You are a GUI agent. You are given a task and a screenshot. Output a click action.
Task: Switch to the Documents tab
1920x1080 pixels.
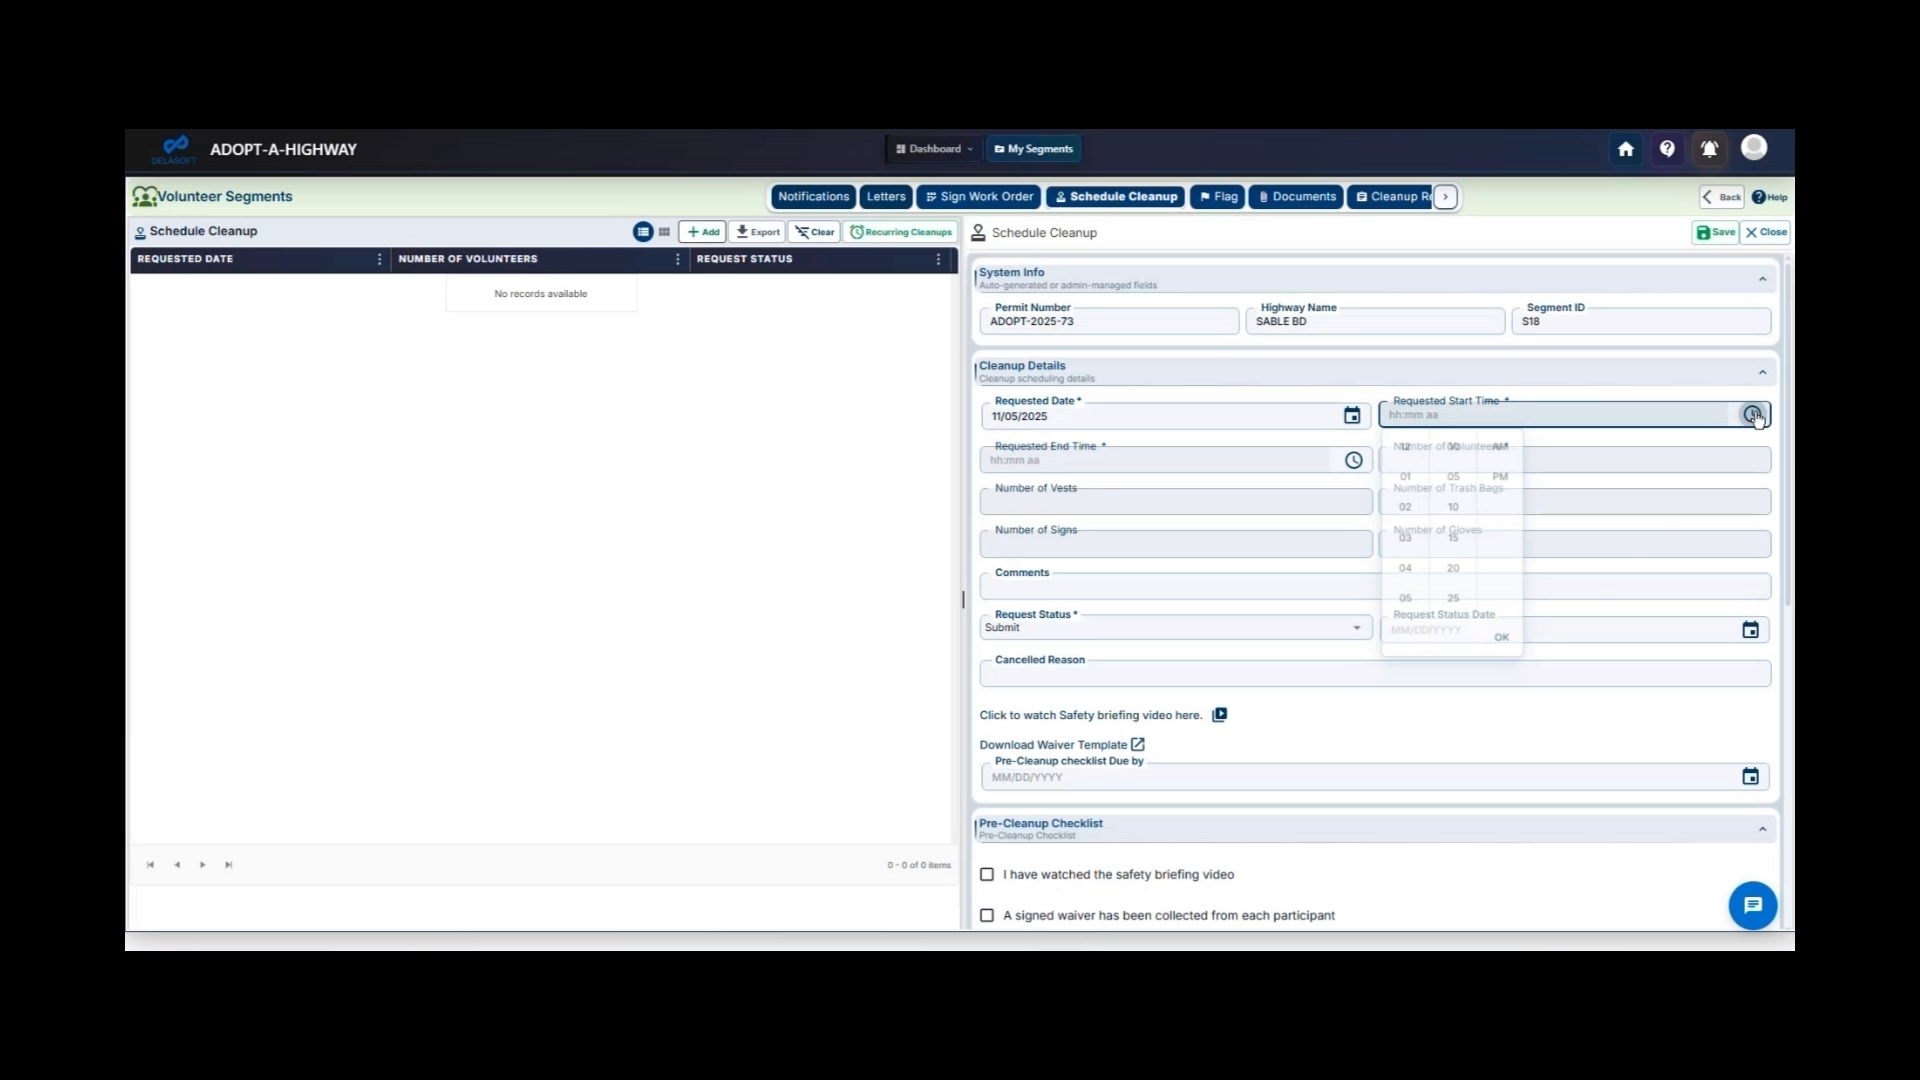point(1295,196)
